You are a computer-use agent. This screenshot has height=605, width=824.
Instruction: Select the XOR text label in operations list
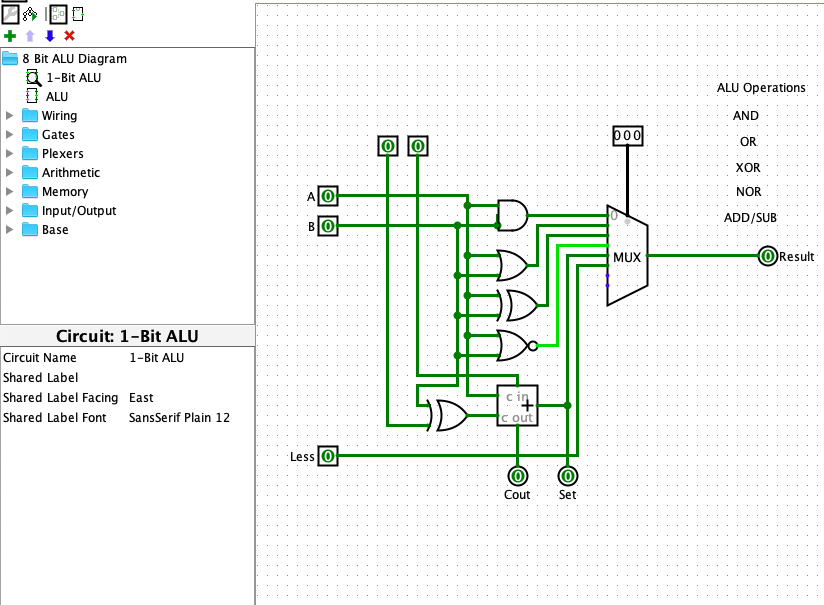tap(748, 168)
